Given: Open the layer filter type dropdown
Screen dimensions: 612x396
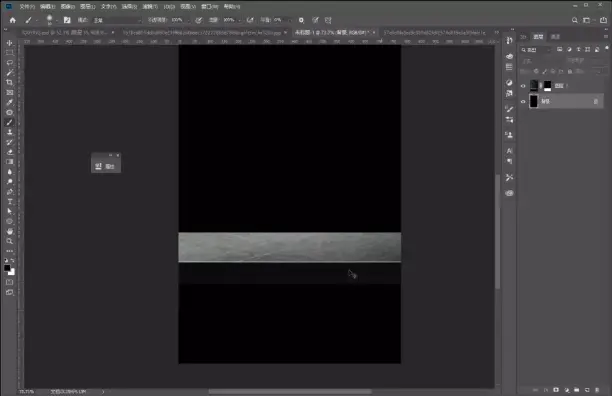Looking at the screenshot, I should (x=536, y=50).
